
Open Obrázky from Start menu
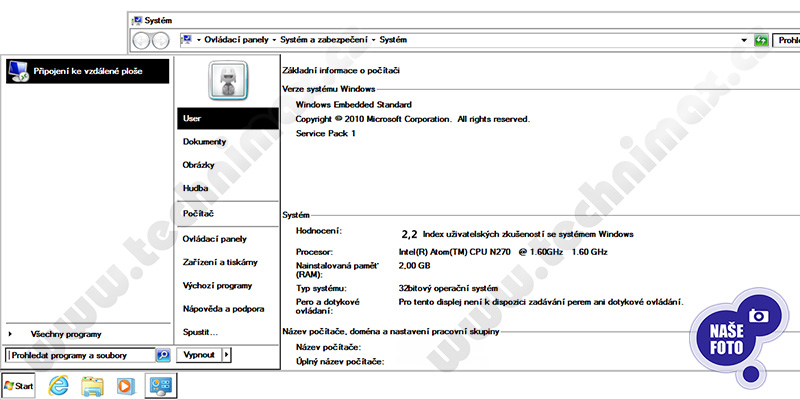click(x=228, y=165)
